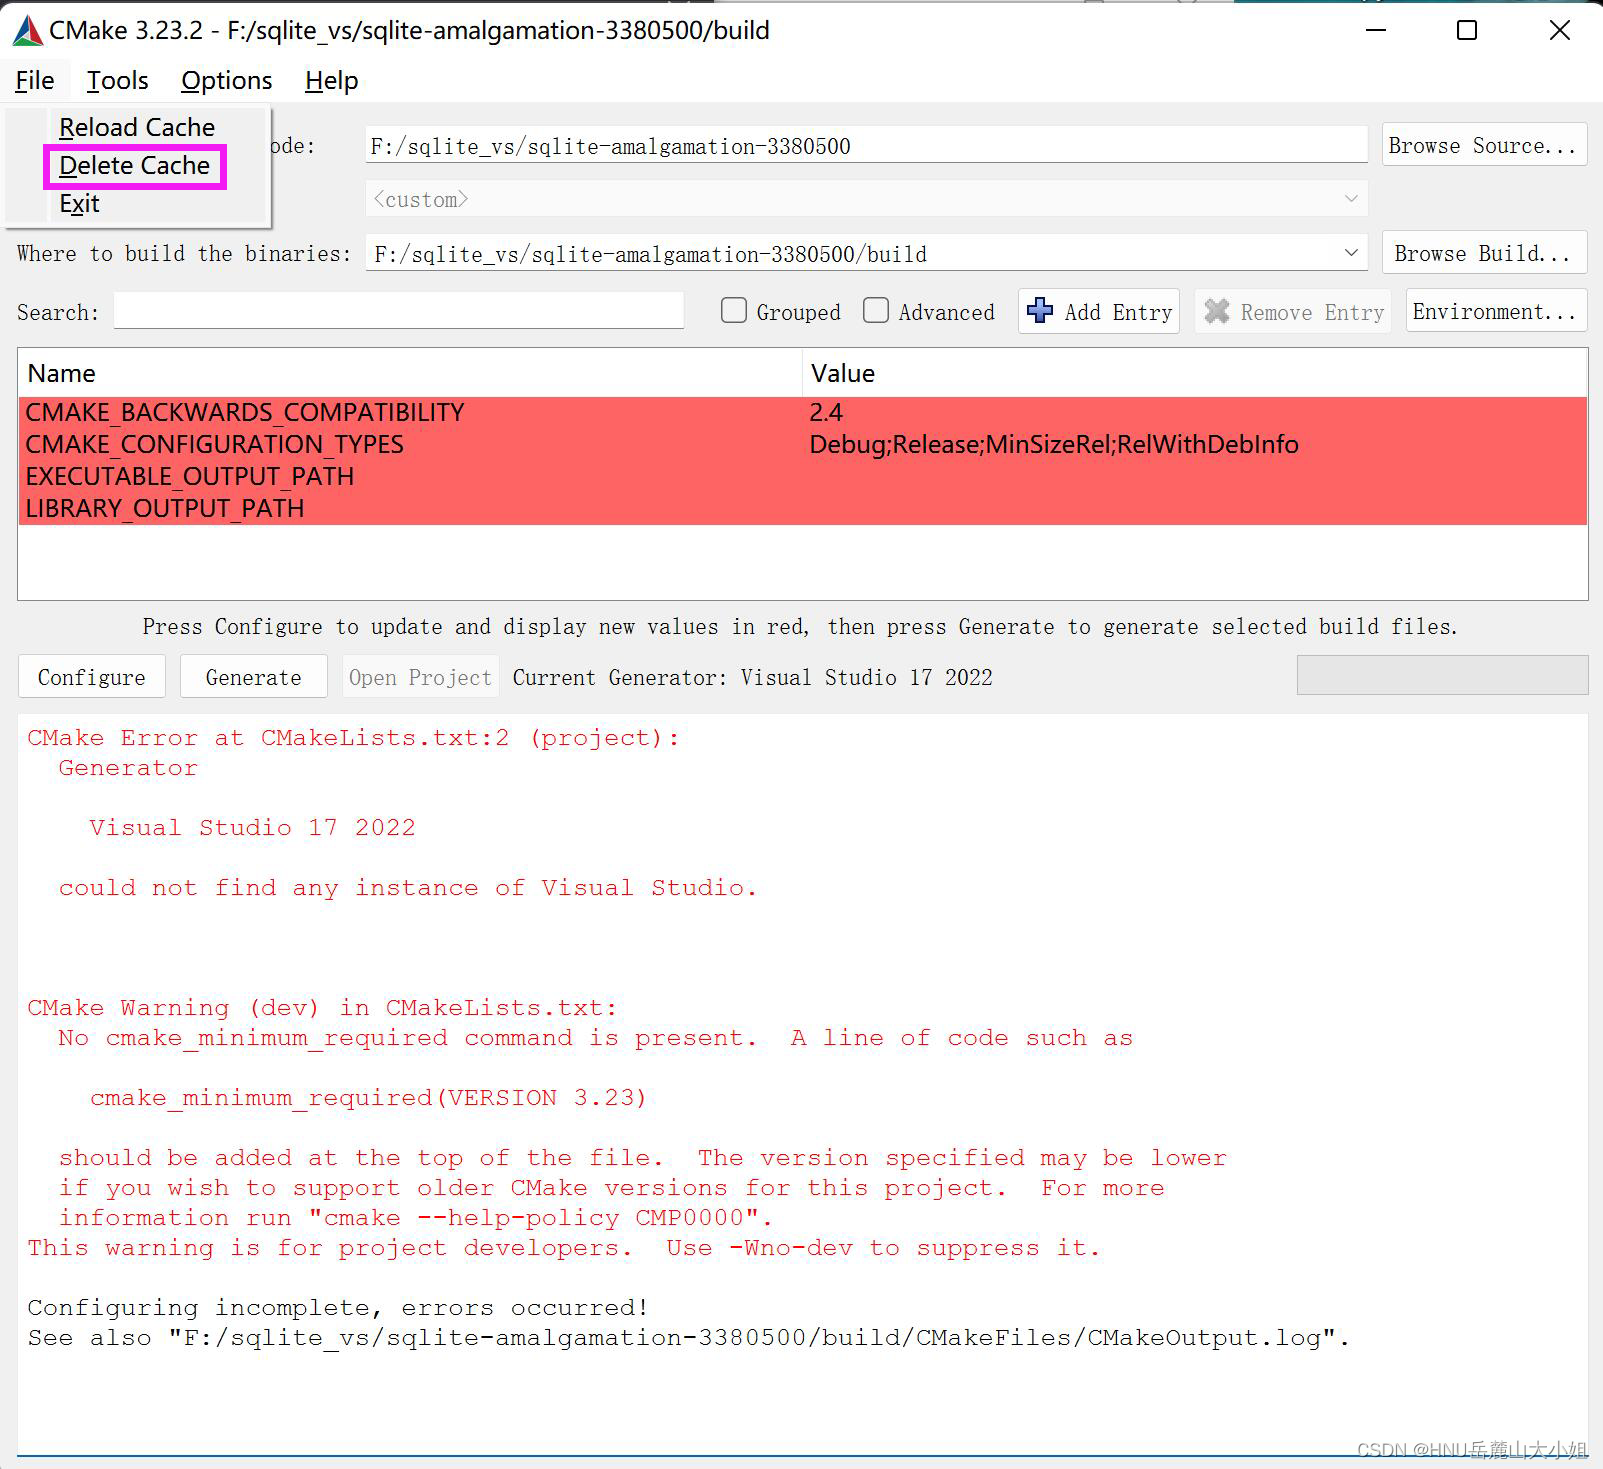This screenshot has width=1603, height=1469.
Task: Open the Environment settings button
Action: point(1496,311)
